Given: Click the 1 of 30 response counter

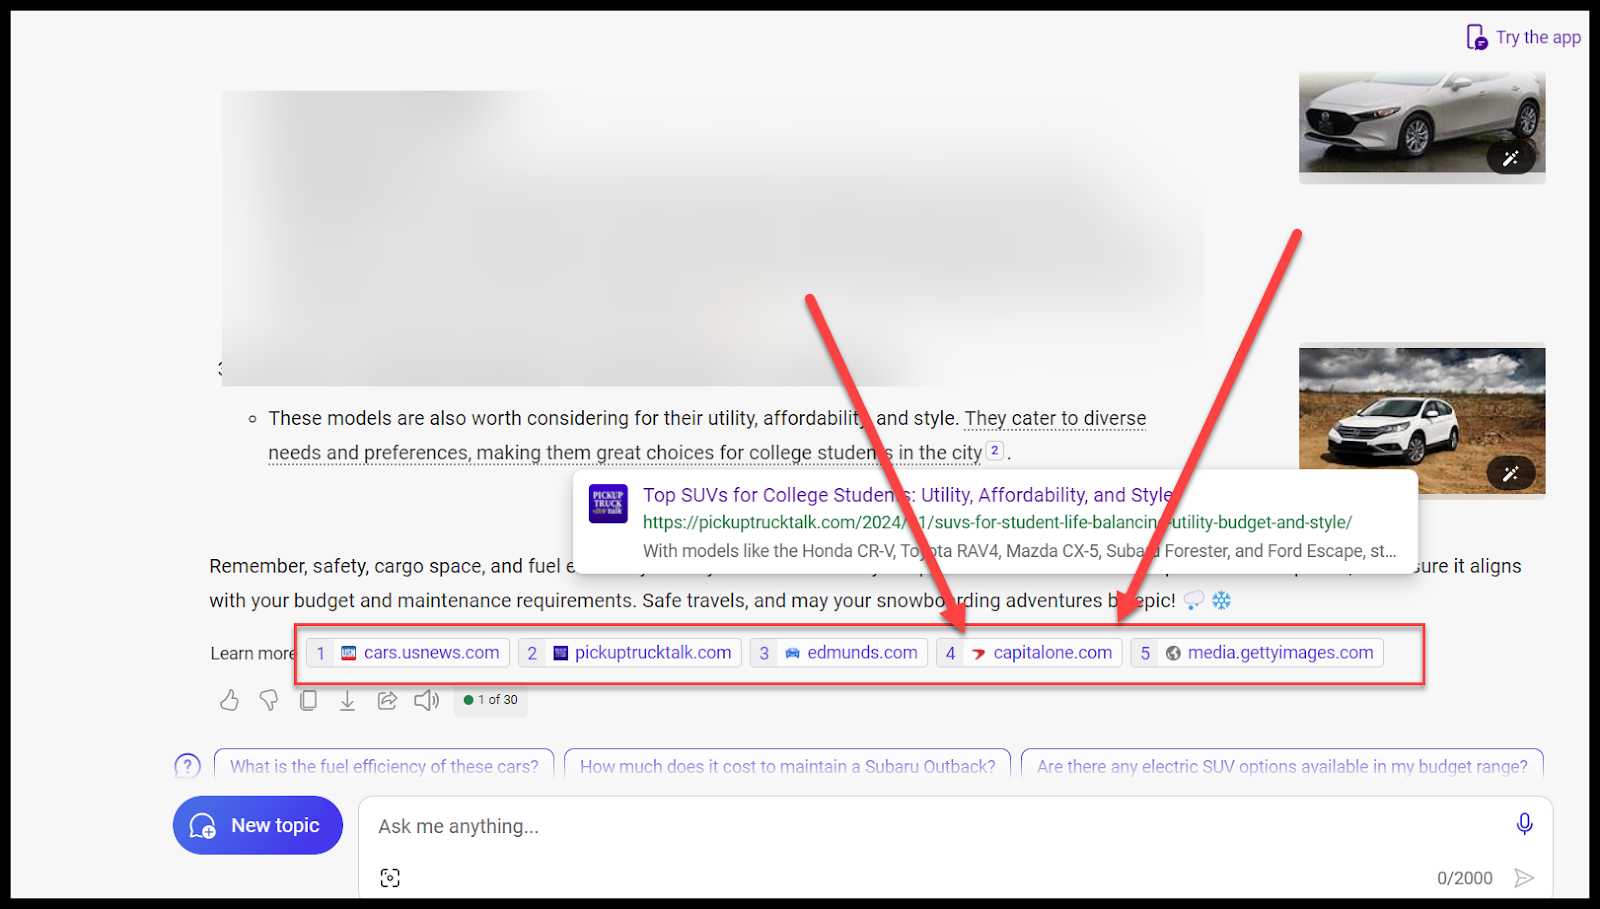Looking at the screenshot, I should 490,700.
